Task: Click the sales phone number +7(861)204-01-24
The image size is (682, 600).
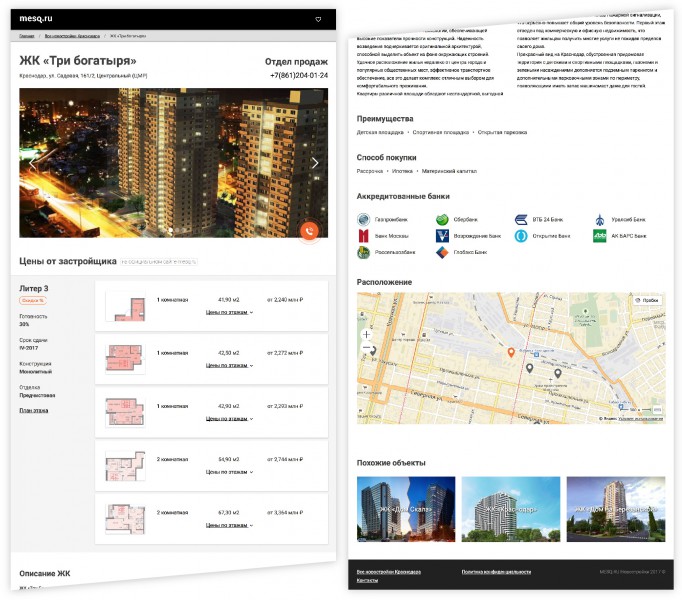Action: [x=299, y=75]
